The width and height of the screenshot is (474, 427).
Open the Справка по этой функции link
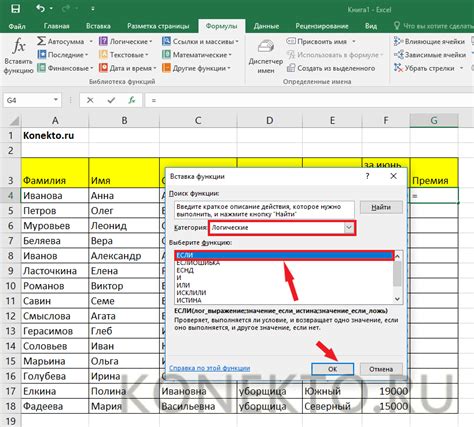click(x=210, y=368)
